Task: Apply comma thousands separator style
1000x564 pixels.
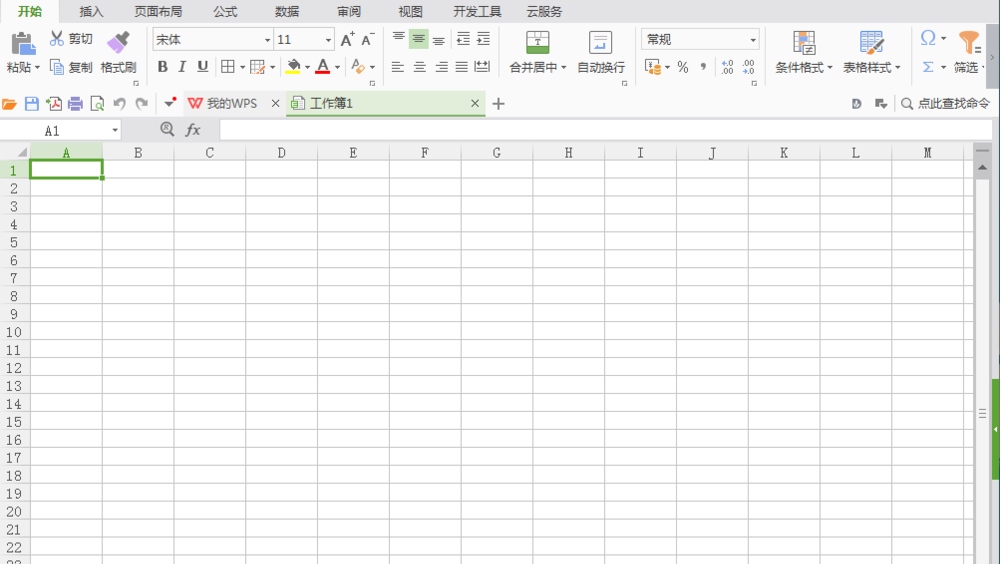Action: 703,67
